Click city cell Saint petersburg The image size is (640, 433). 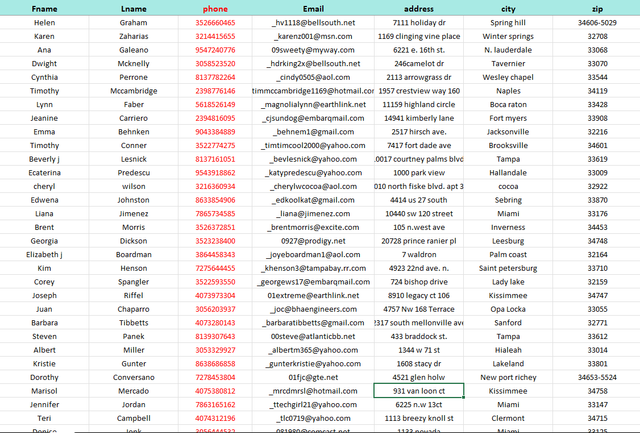click(508, 268)
